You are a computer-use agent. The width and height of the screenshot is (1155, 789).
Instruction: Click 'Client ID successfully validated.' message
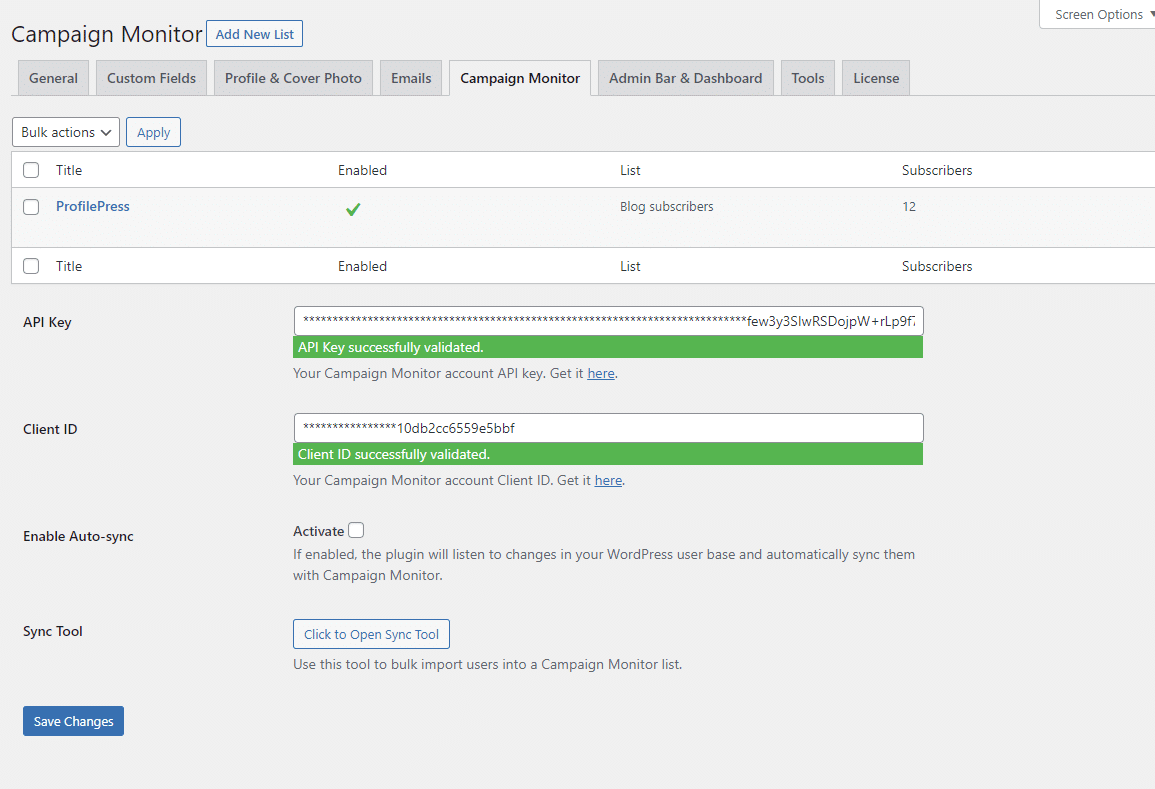(608, 454)
